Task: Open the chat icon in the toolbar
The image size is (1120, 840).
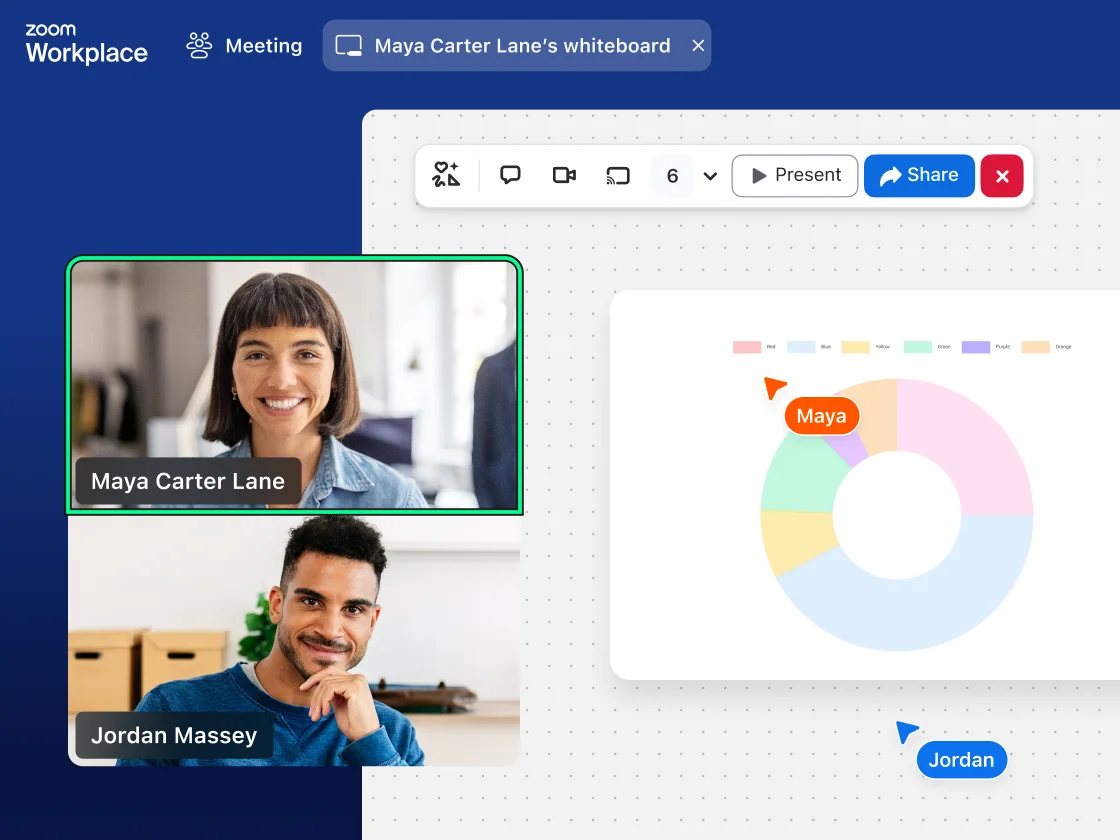Action: pos(511,175)
